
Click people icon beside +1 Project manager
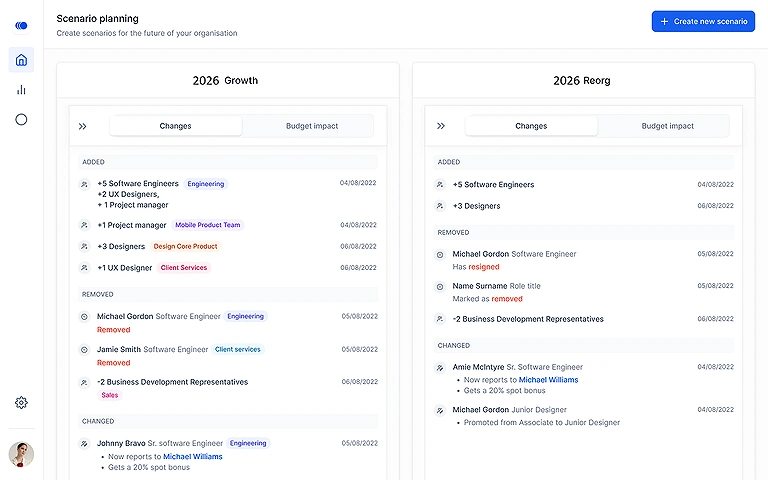(x=84, y=225)
